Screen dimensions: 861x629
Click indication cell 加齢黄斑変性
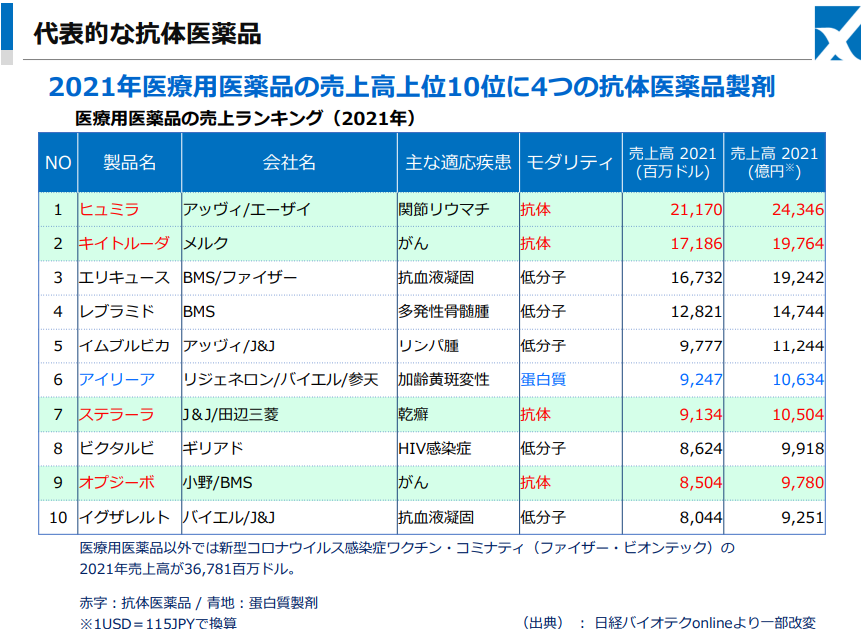pos(444,380)
